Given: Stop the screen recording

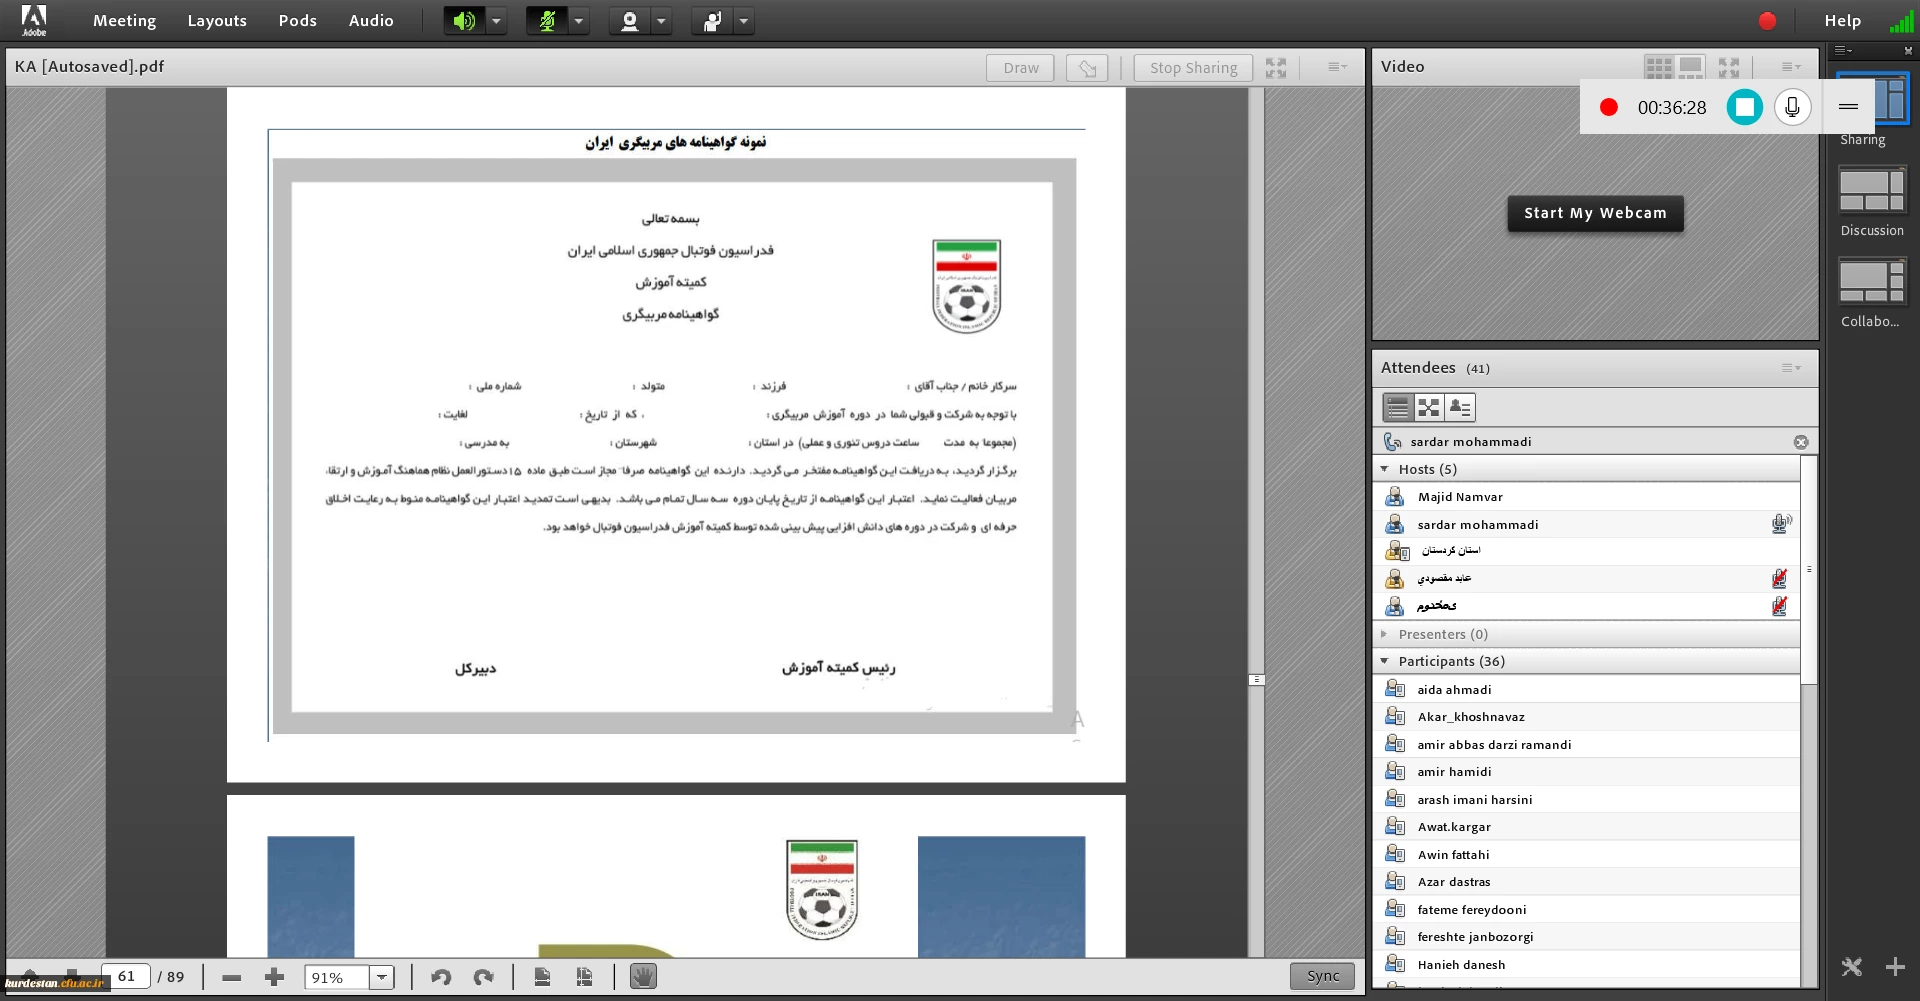Looking at the screenshot, I should click(1744, 107).
